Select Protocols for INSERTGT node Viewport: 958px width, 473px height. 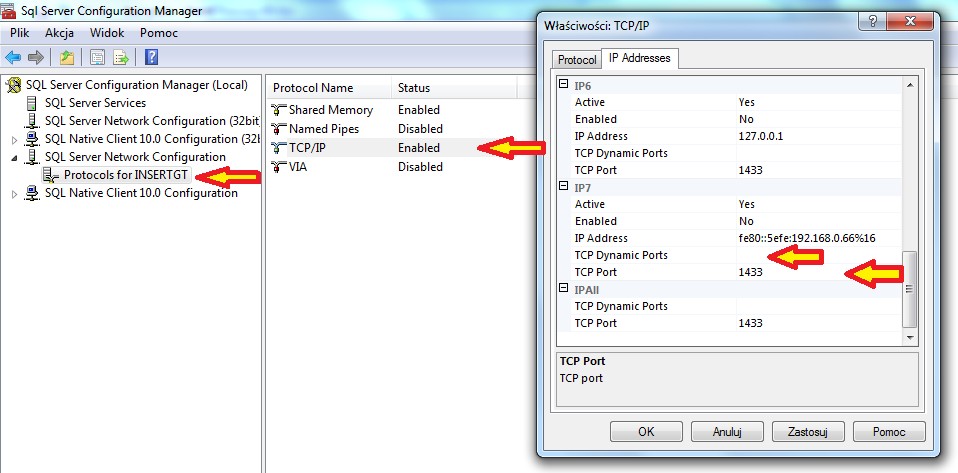tap(125, 175)
